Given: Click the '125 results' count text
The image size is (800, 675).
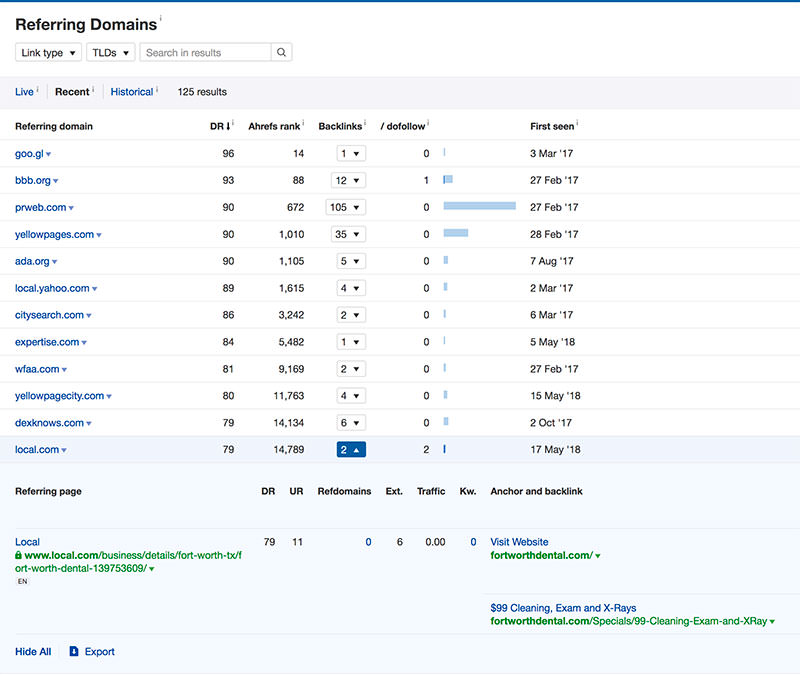Looking at the screenshot, I should tap(202, 92).
